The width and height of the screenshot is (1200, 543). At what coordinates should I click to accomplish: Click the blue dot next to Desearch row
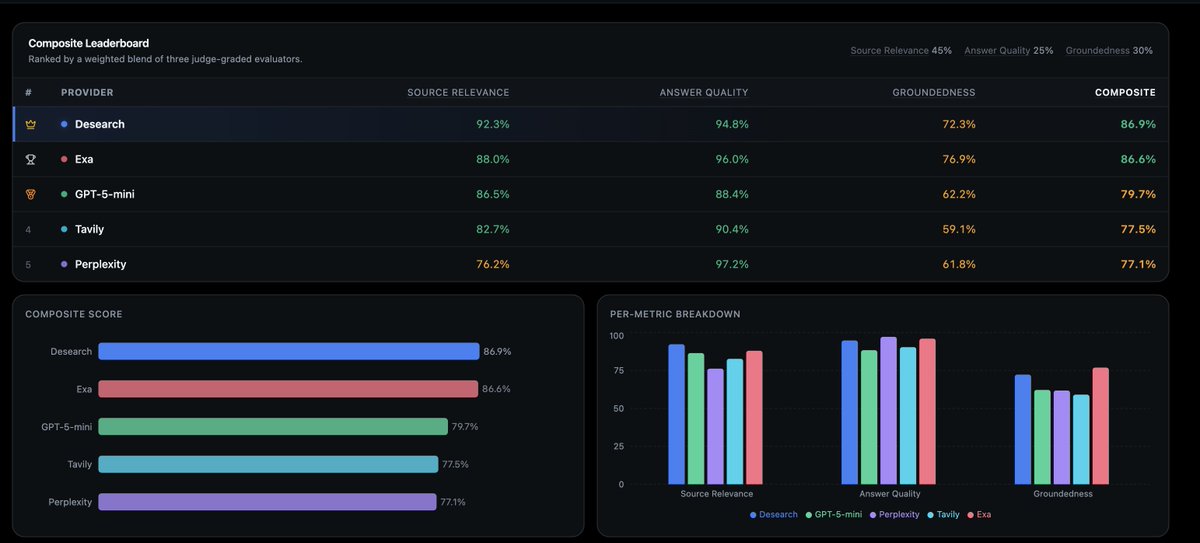pyautogui.click(x=64, y=125)
